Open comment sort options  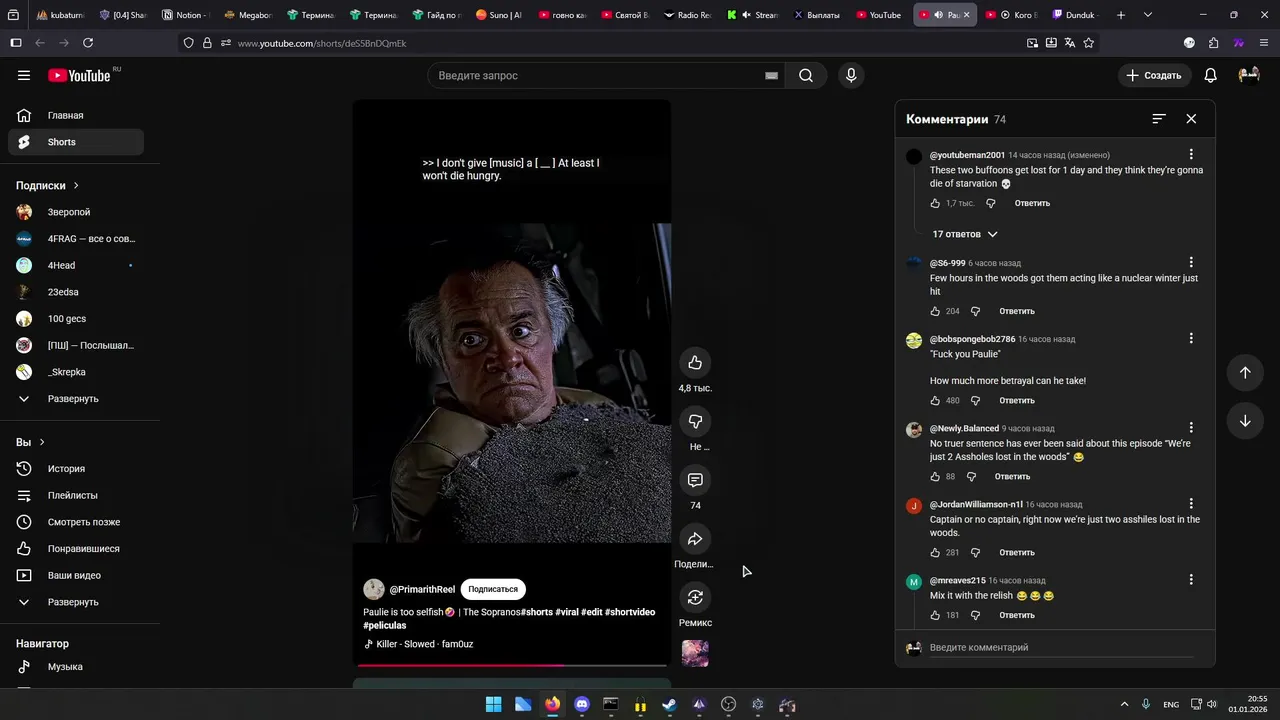coord(1159,118)
